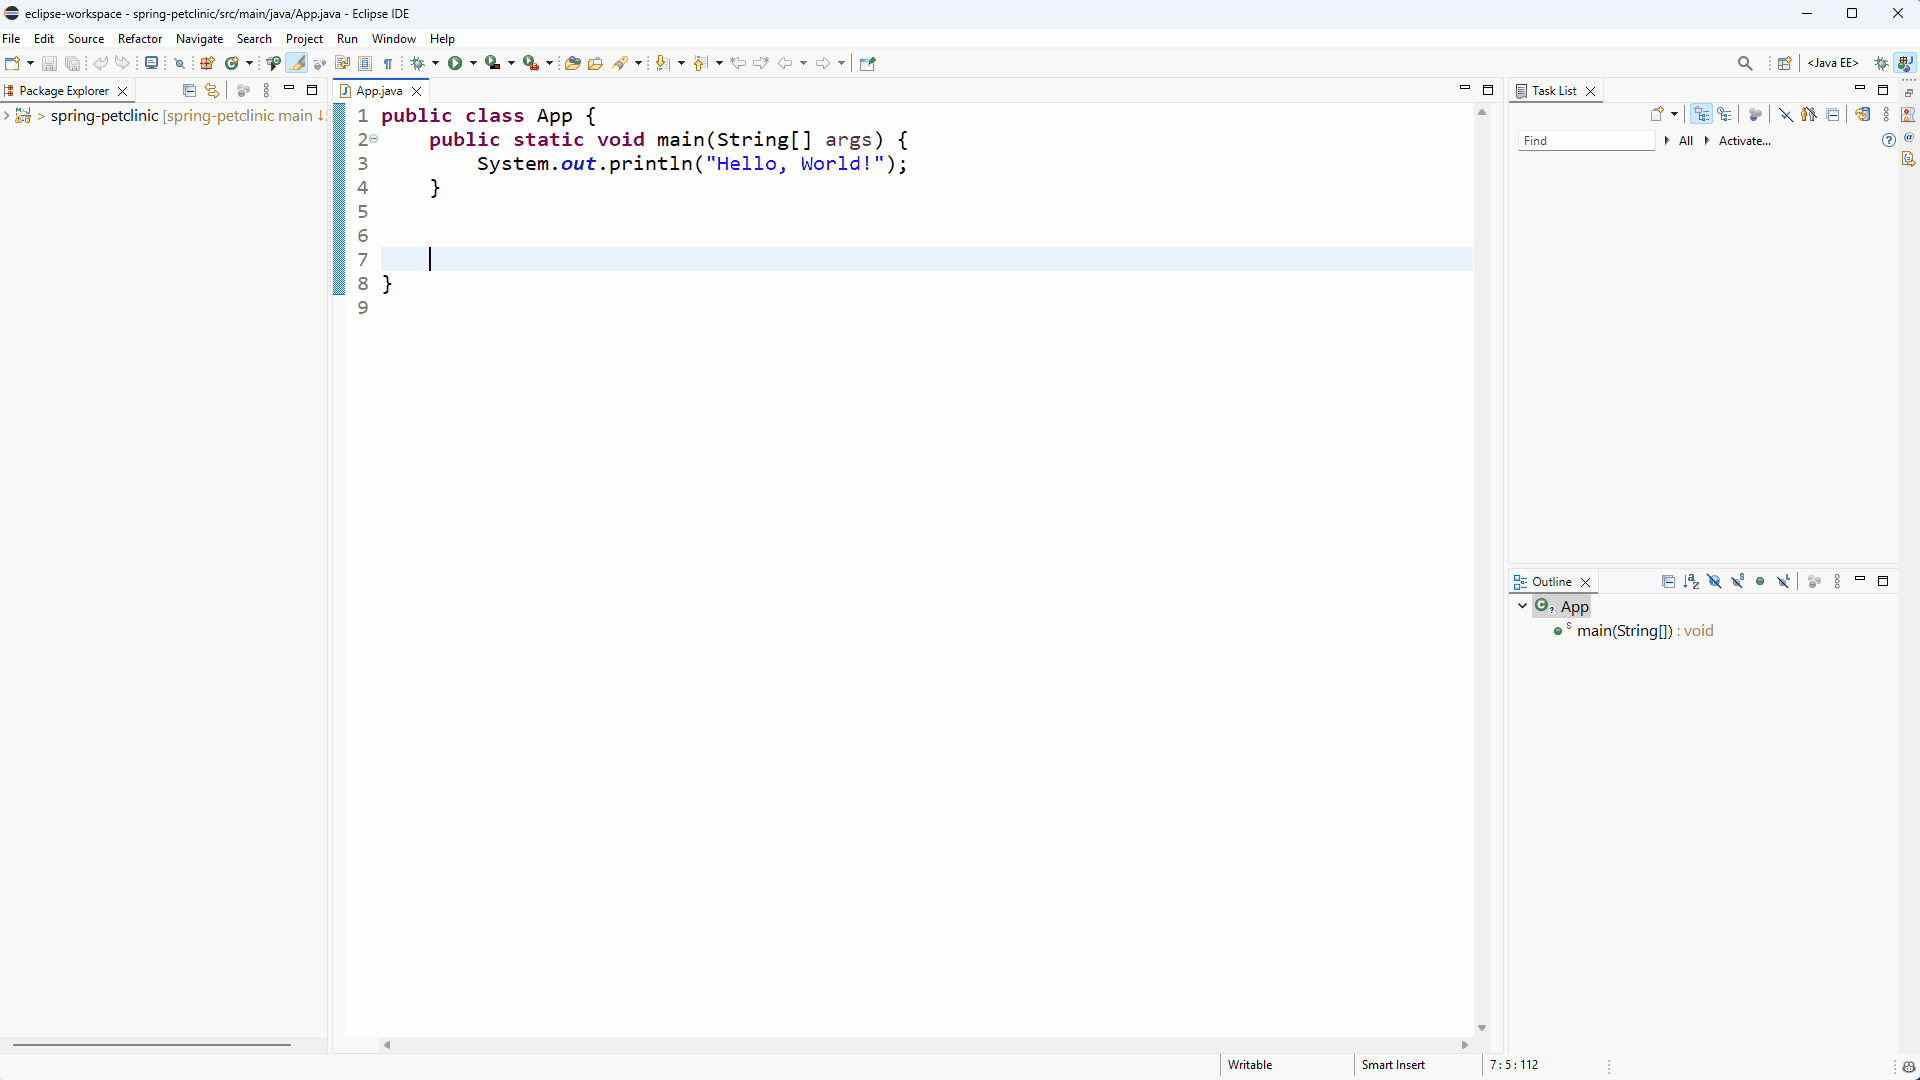
Task: Click Last Edit Location icon
Action: coord(738,63)
